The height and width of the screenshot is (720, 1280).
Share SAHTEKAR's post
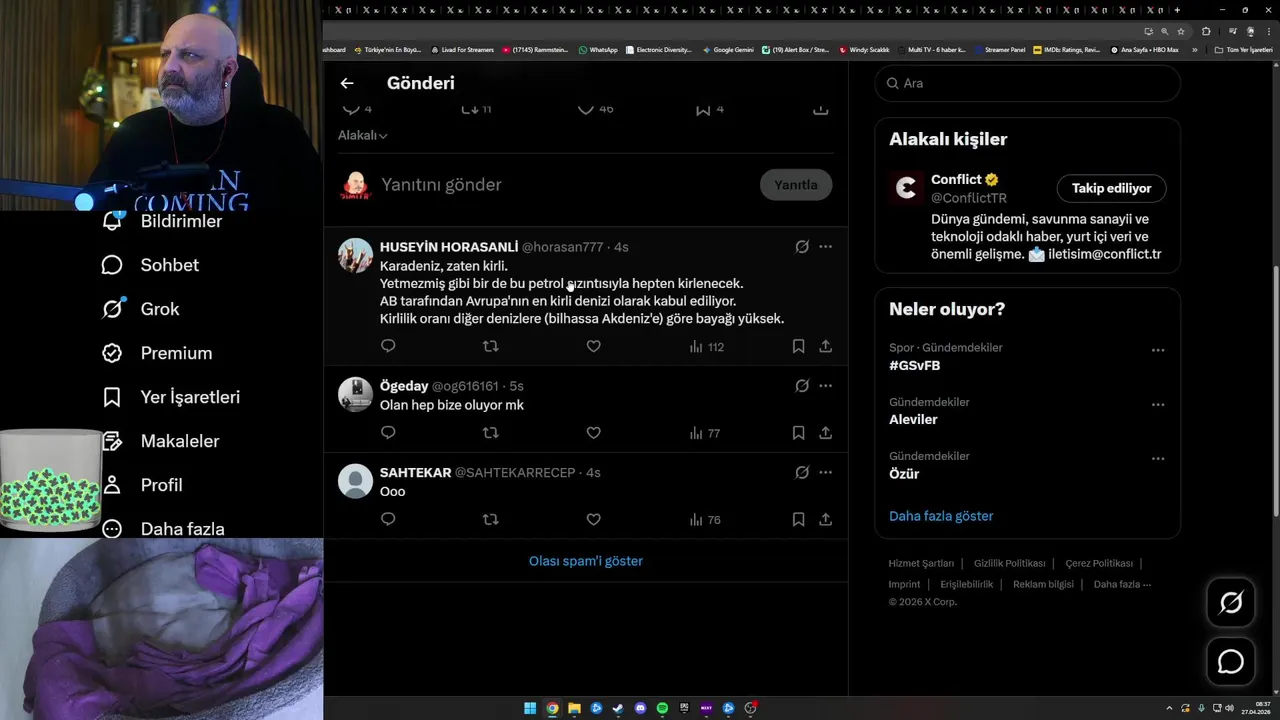click(825, 519)
